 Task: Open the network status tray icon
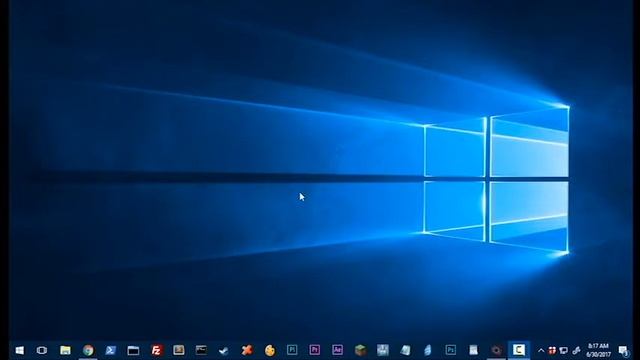click(x=564, y=350)
